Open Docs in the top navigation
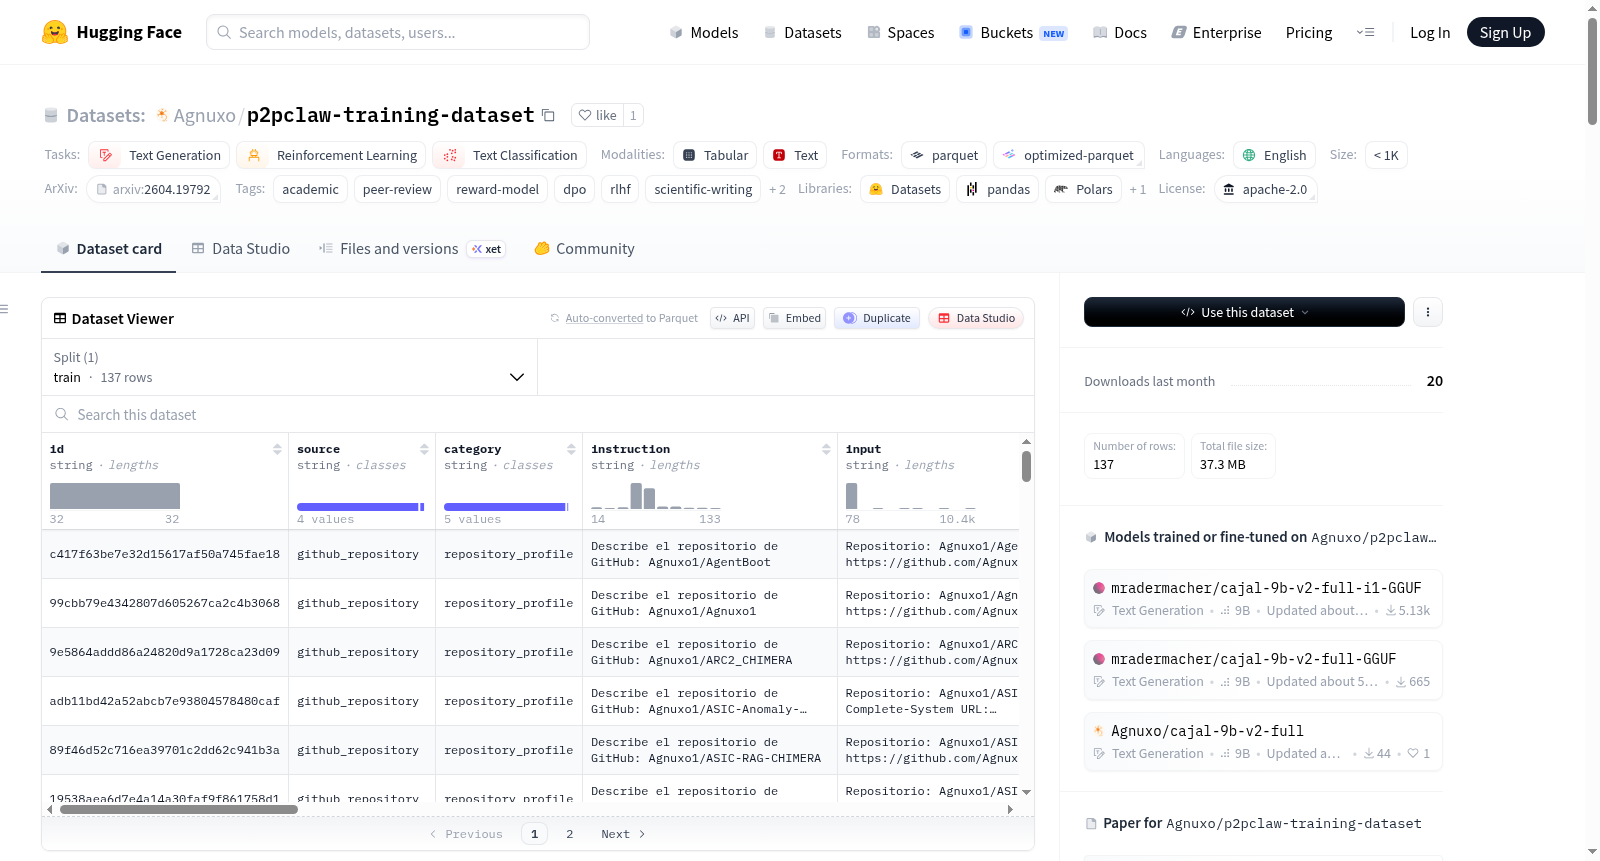Screen dimensions: 1600x861 pos(1119,32)
